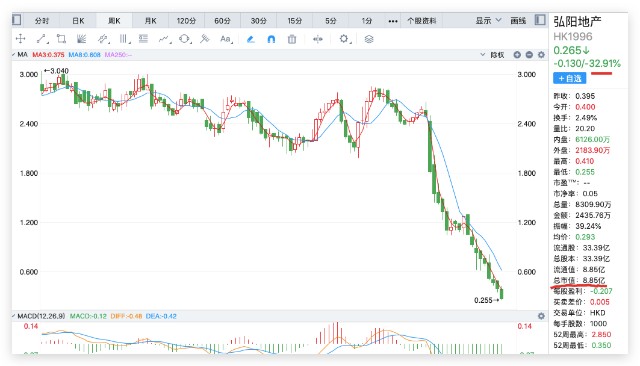Zoom in the chart with plus icon
The image size is (640, 366).
(517, 55)
